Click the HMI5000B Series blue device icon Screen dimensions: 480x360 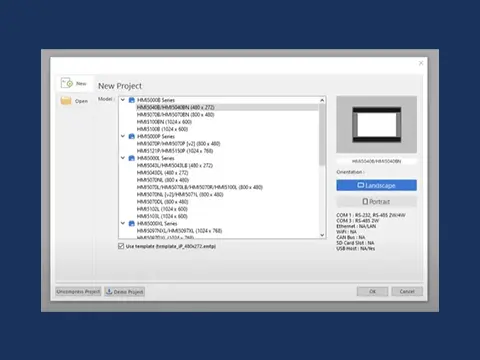click(x=132, y=100)
